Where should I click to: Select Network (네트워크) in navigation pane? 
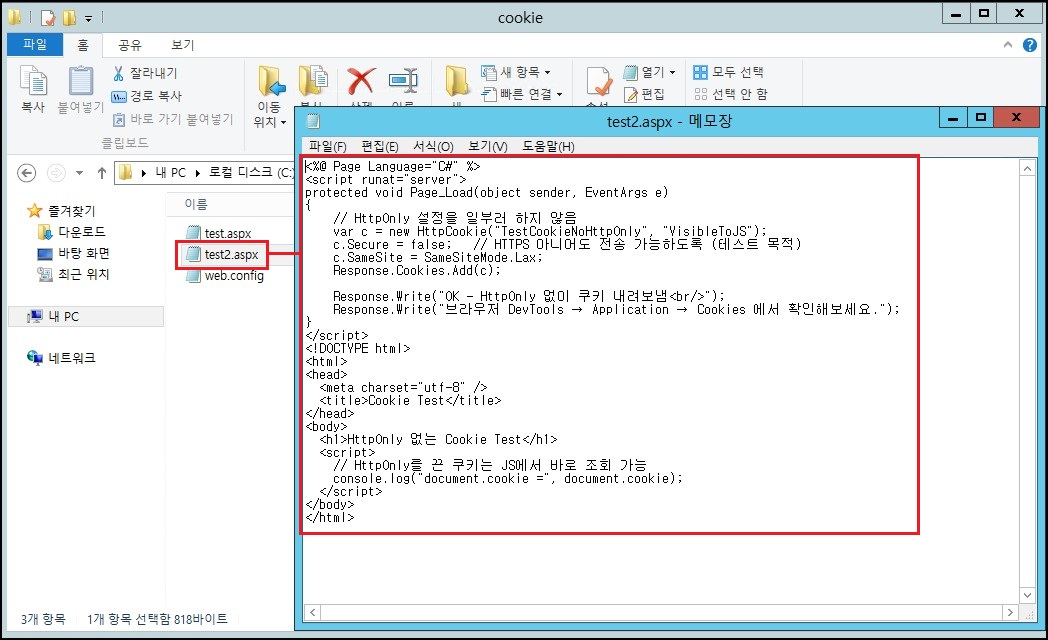61,357
